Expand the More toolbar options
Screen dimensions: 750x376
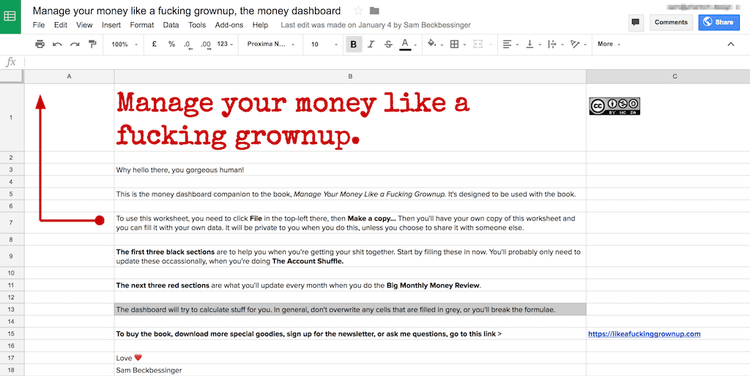[x=608, y=44]
